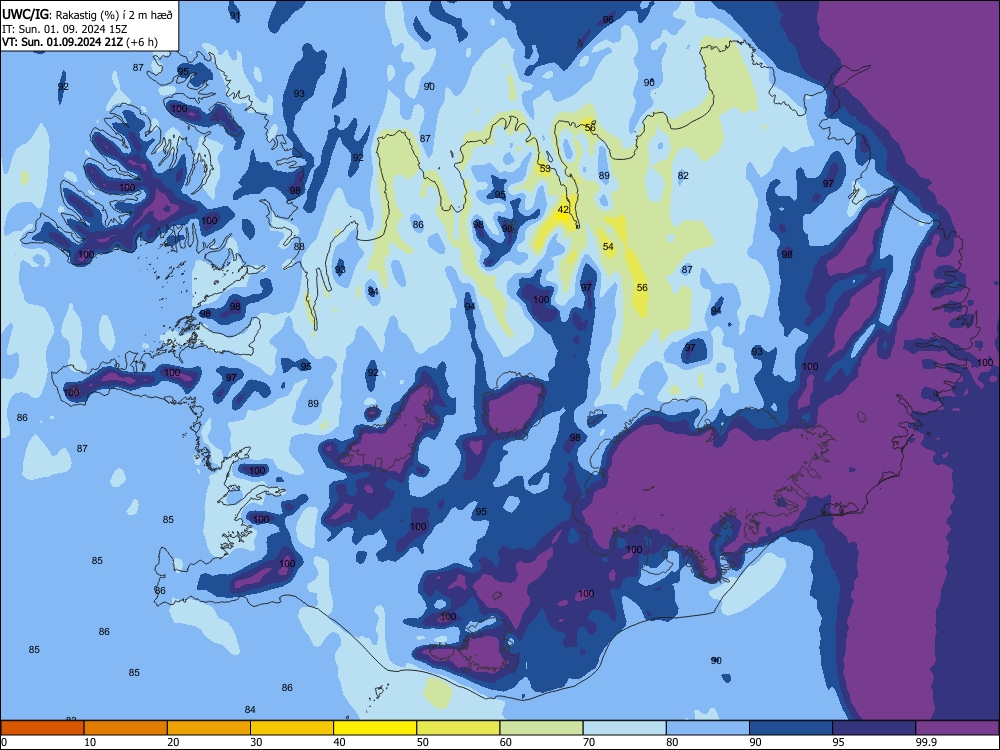The image size is (1000, 750).
Task: Click the legend scale label '40'
Action: coord(339,742)
